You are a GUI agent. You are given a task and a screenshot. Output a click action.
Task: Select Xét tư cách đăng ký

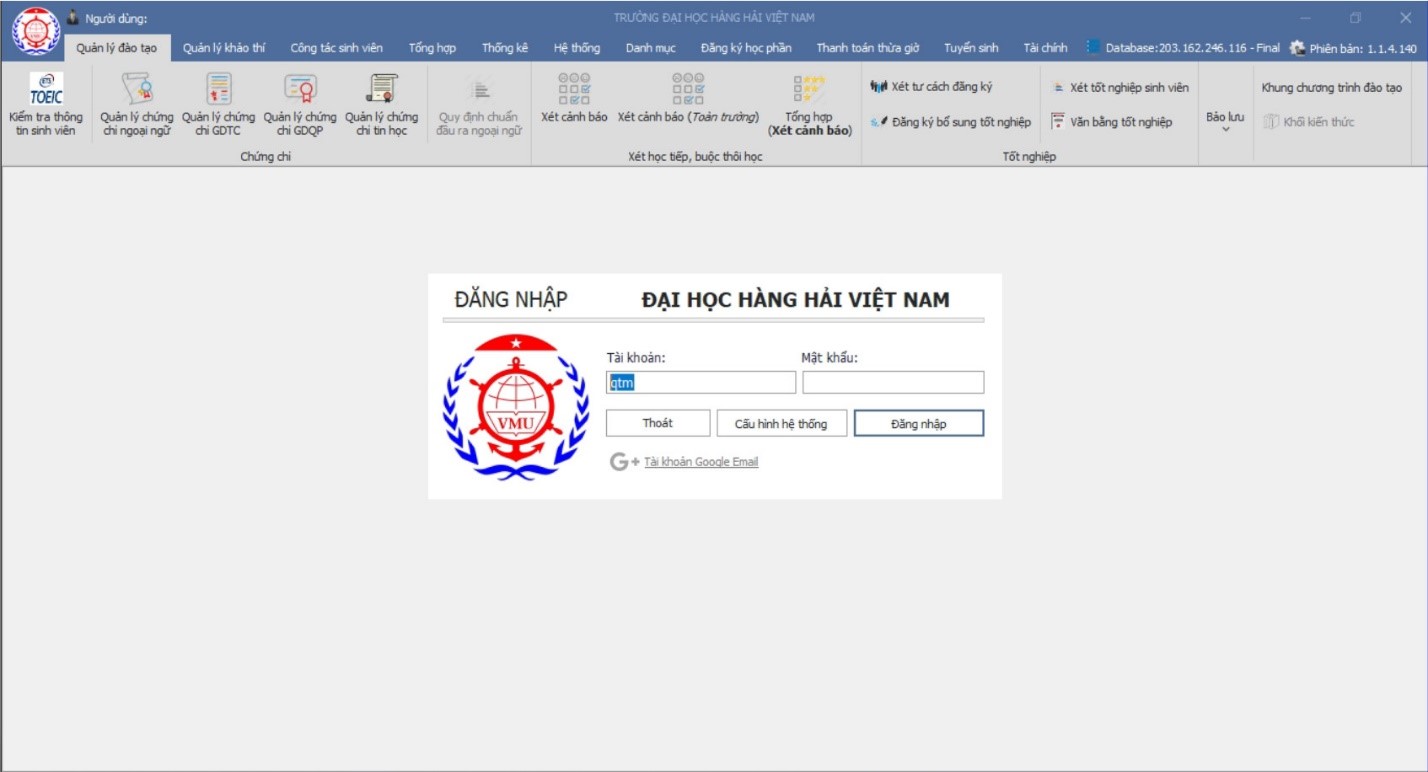(932, 87)
